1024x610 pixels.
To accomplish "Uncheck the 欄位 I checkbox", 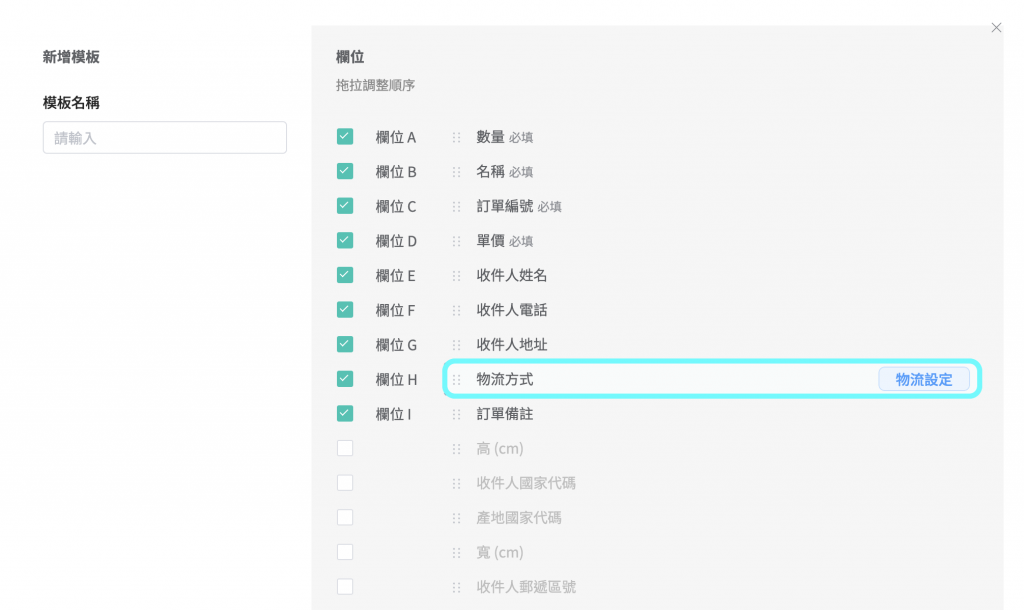I will (x=345, y=413).
